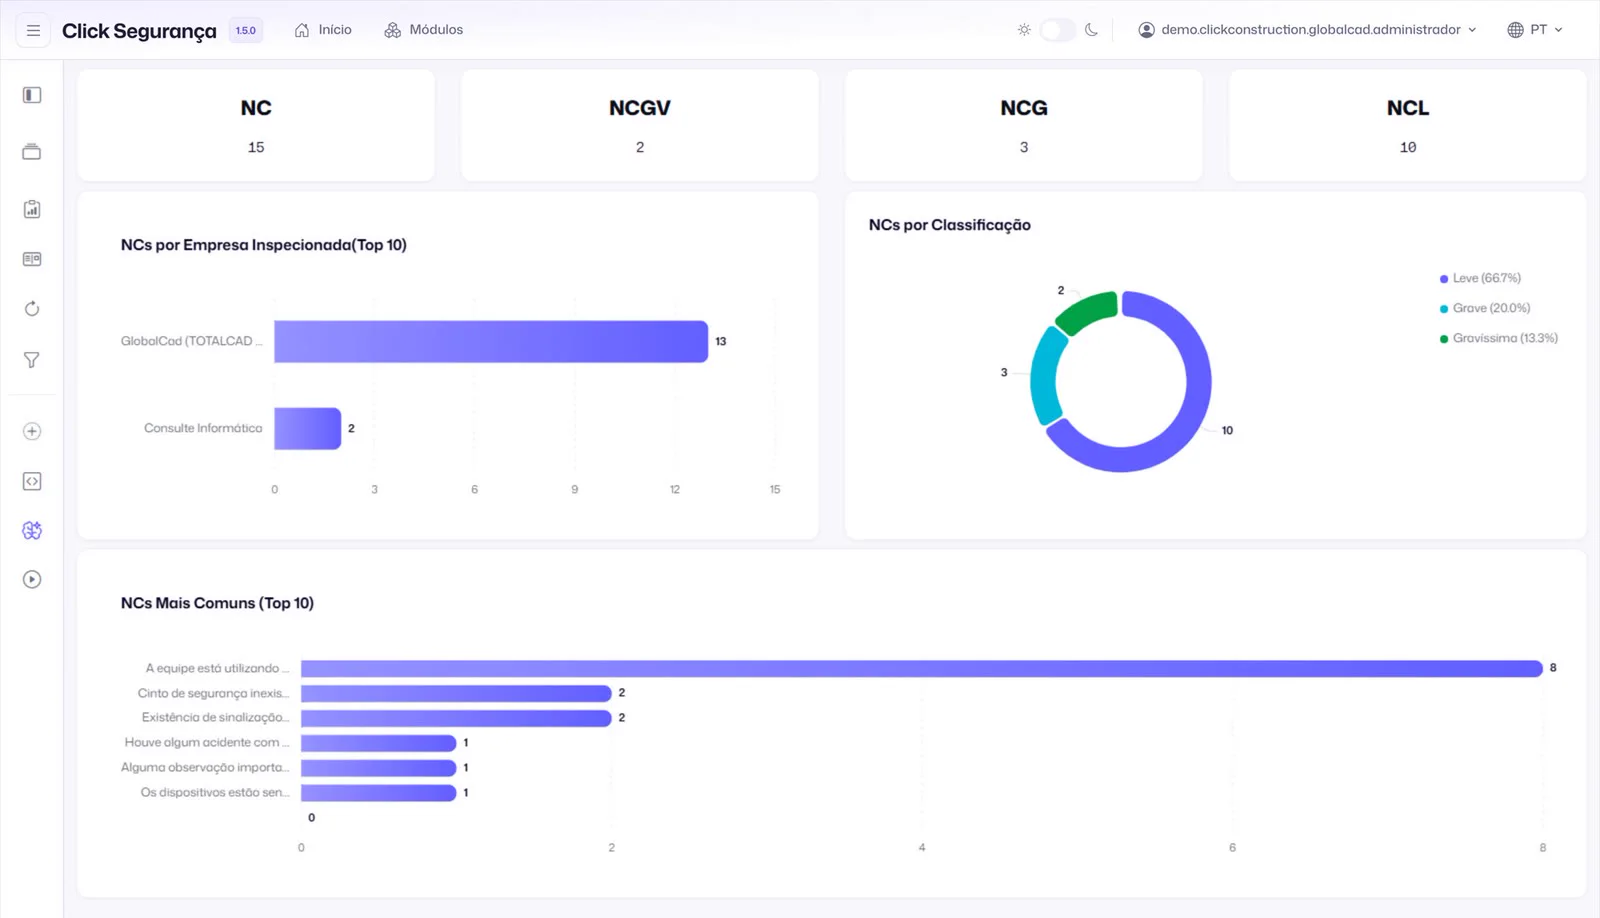Image resolution: width=1600 pixels, height=918 pixels.
Task: Open Módulos in the top navigation
Action: (x=424, y=30)
